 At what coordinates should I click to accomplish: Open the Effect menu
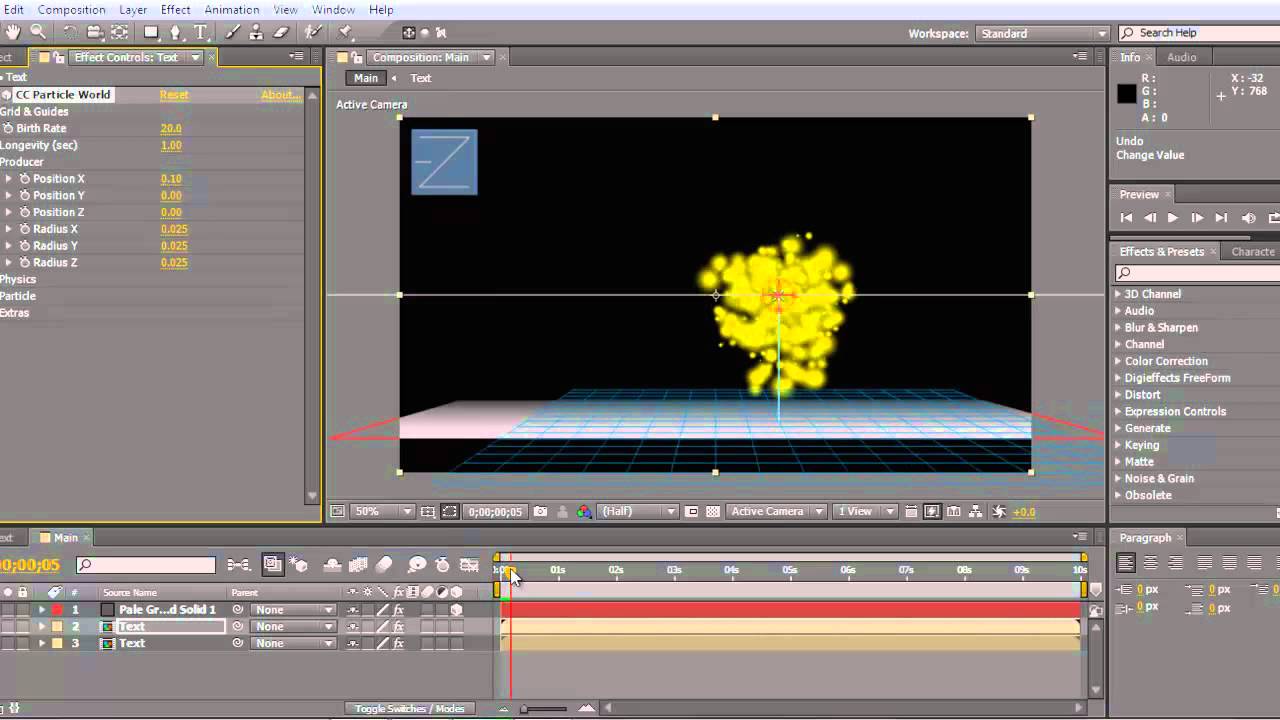coord(175,10)
